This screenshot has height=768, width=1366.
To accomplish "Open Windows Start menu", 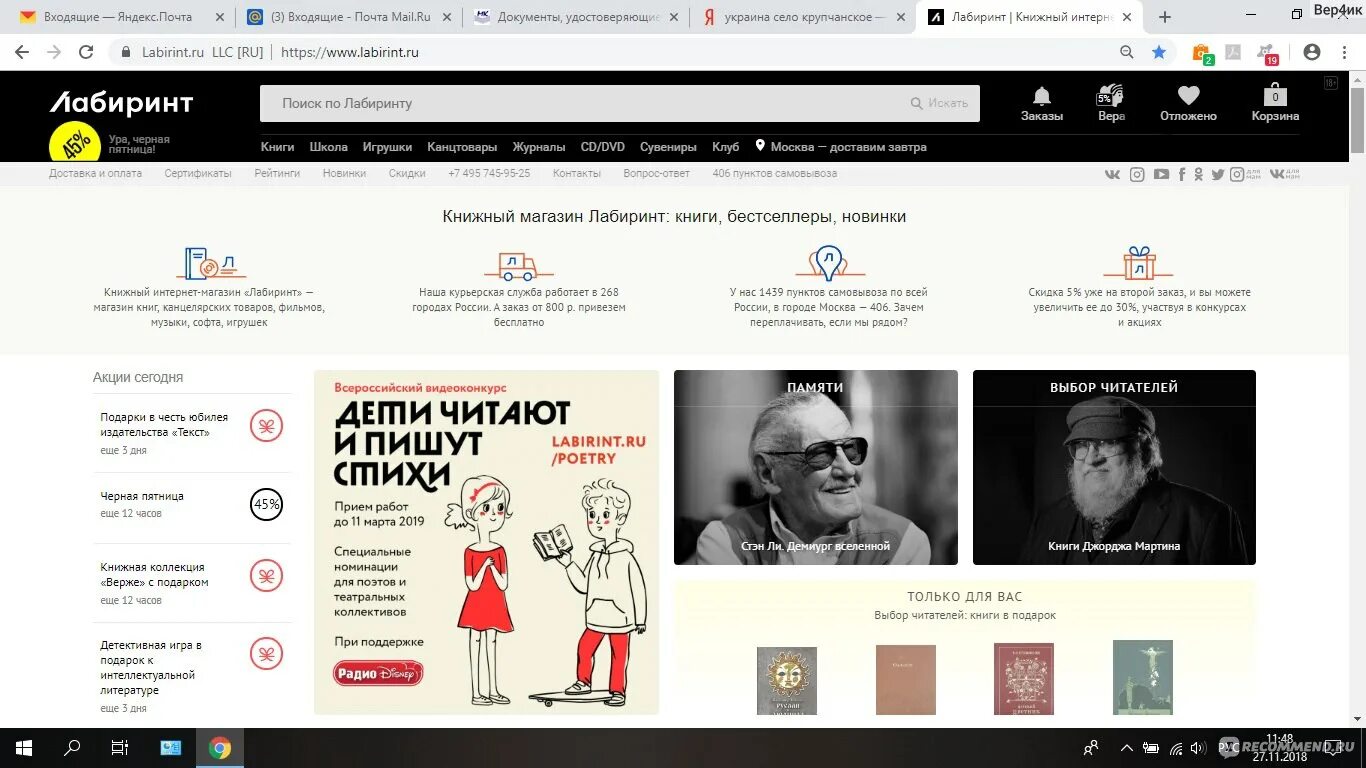I will [x=24, y=748].
